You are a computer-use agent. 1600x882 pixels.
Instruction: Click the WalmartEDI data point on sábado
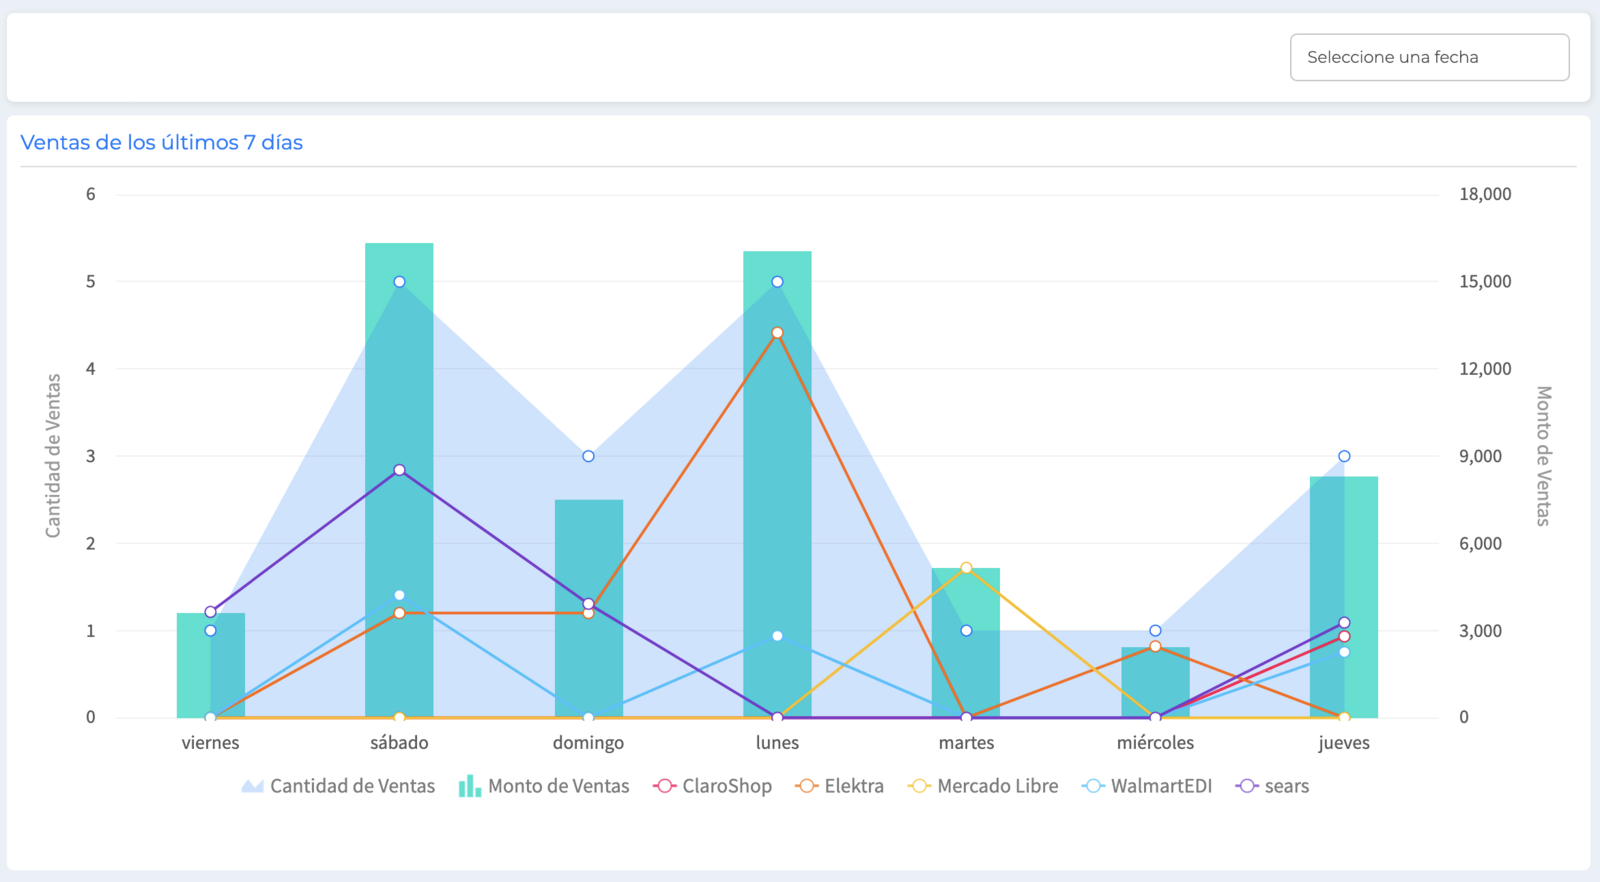(x=399, y=595)
